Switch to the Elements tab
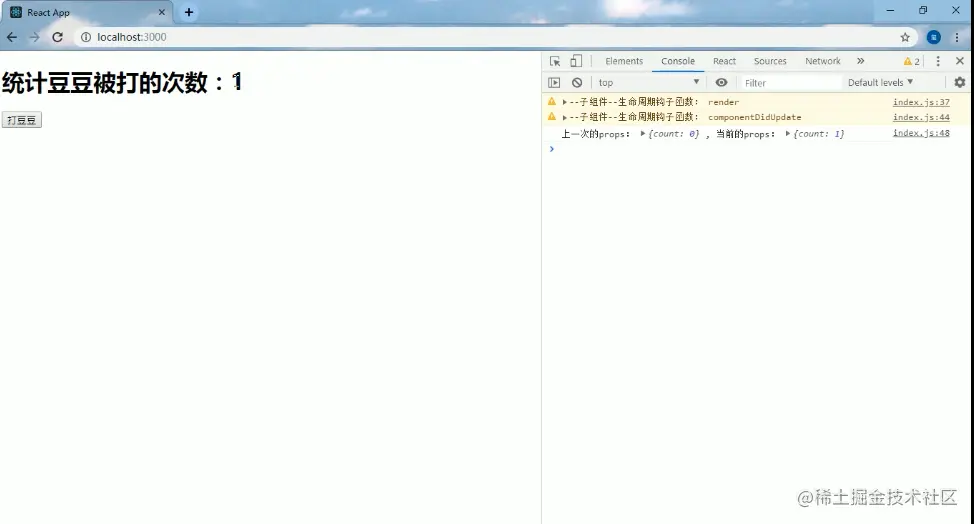The image size is (974, 524). point(624,61)
